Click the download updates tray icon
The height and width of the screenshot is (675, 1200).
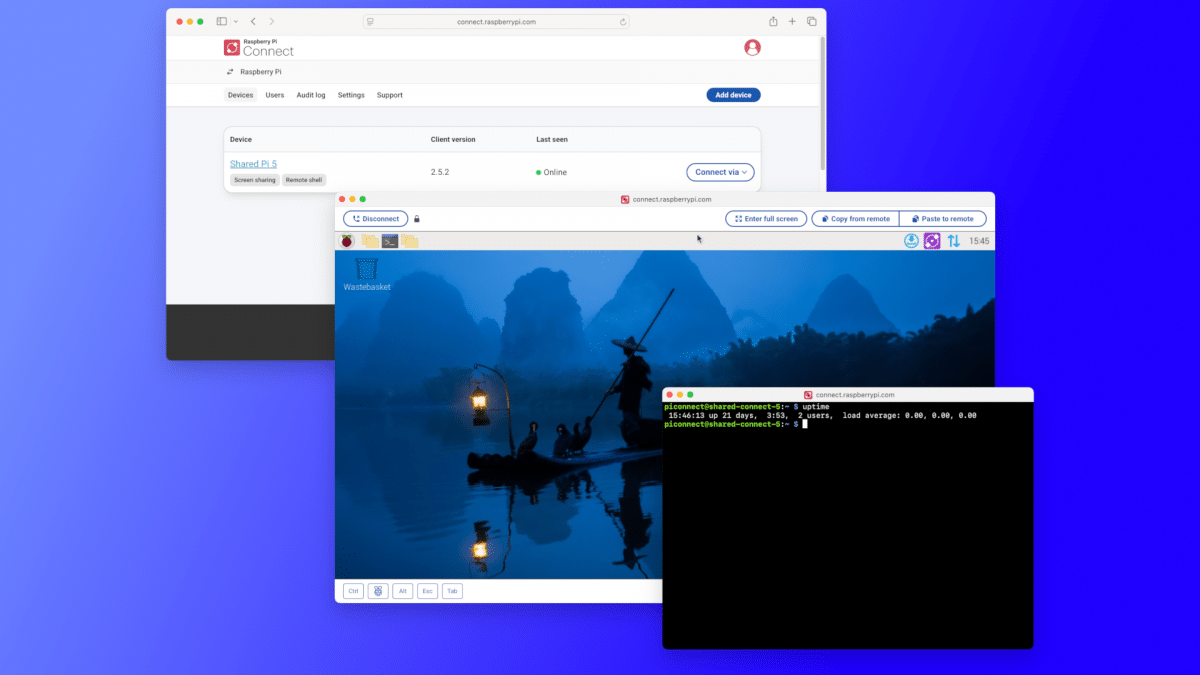911,241
